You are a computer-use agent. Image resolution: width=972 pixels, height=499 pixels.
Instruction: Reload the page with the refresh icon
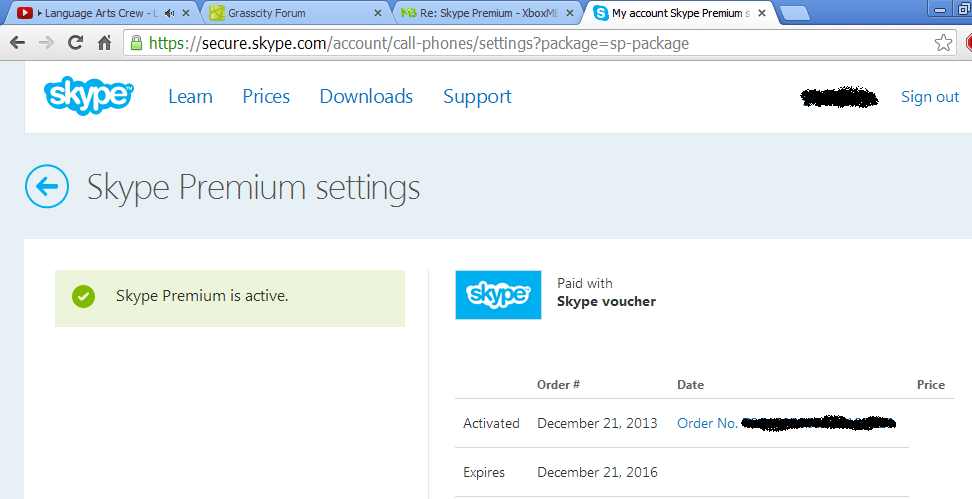(75, 44)
